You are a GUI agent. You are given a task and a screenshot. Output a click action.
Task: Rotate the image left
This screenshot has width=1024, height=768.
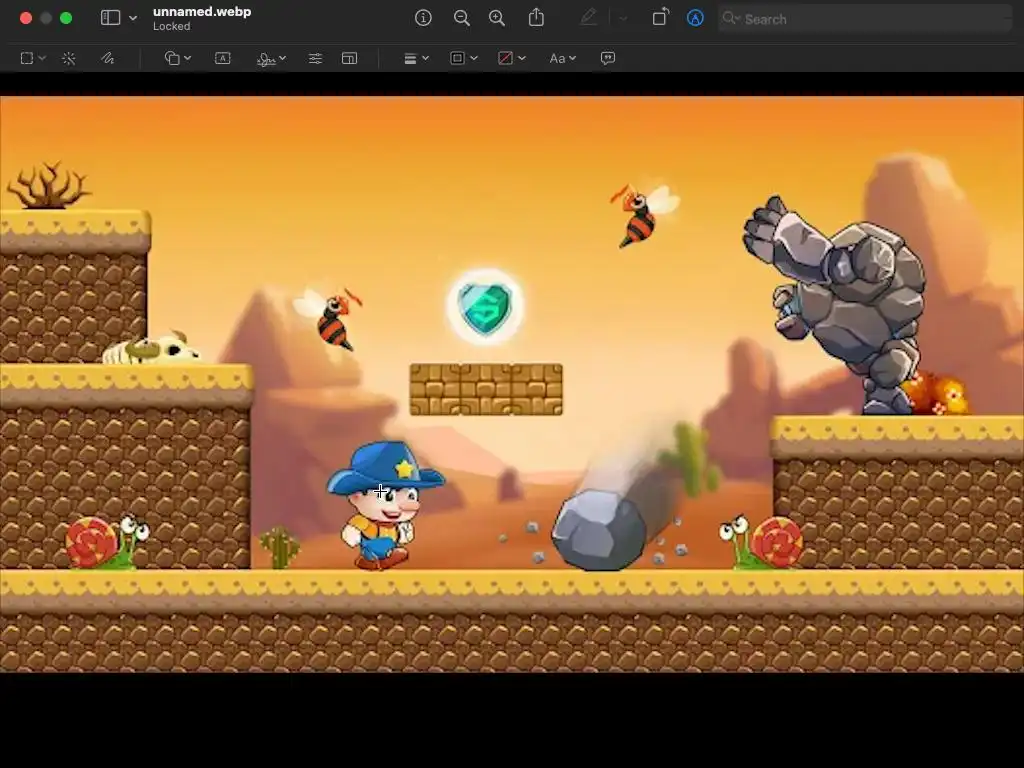point(661,17)
